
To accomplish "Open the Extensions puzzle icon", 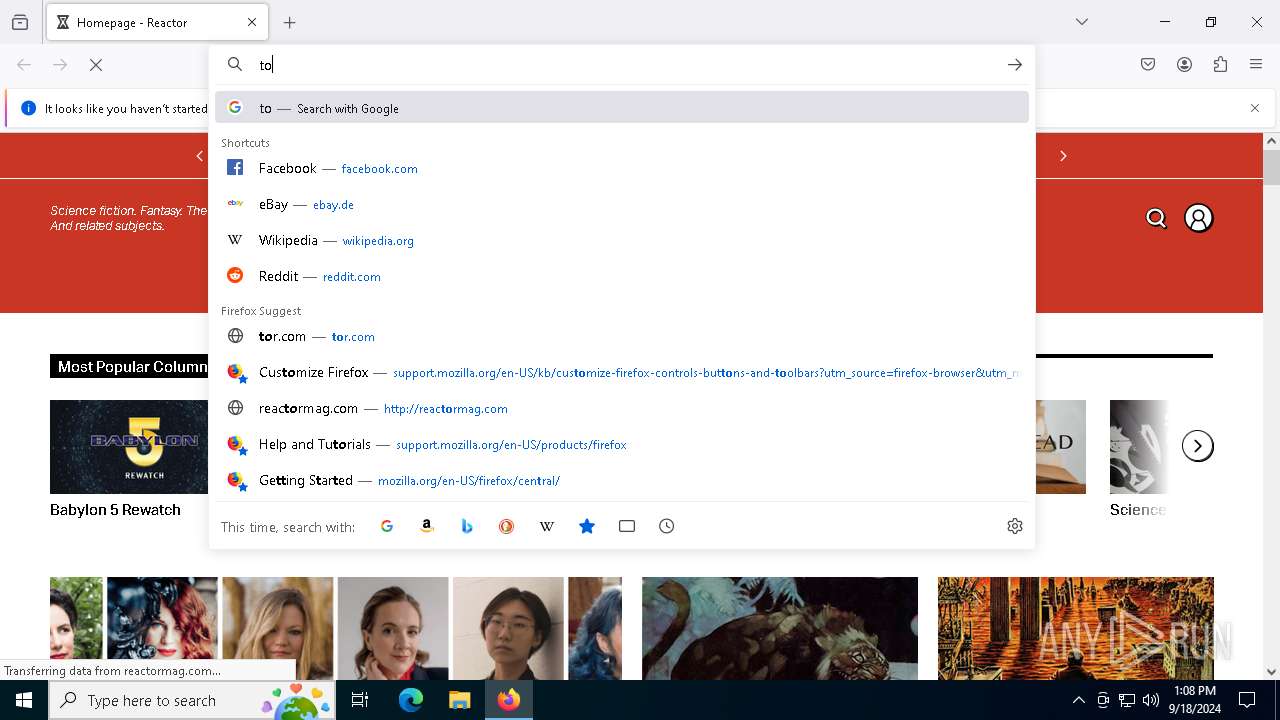I will [1220, 65].
